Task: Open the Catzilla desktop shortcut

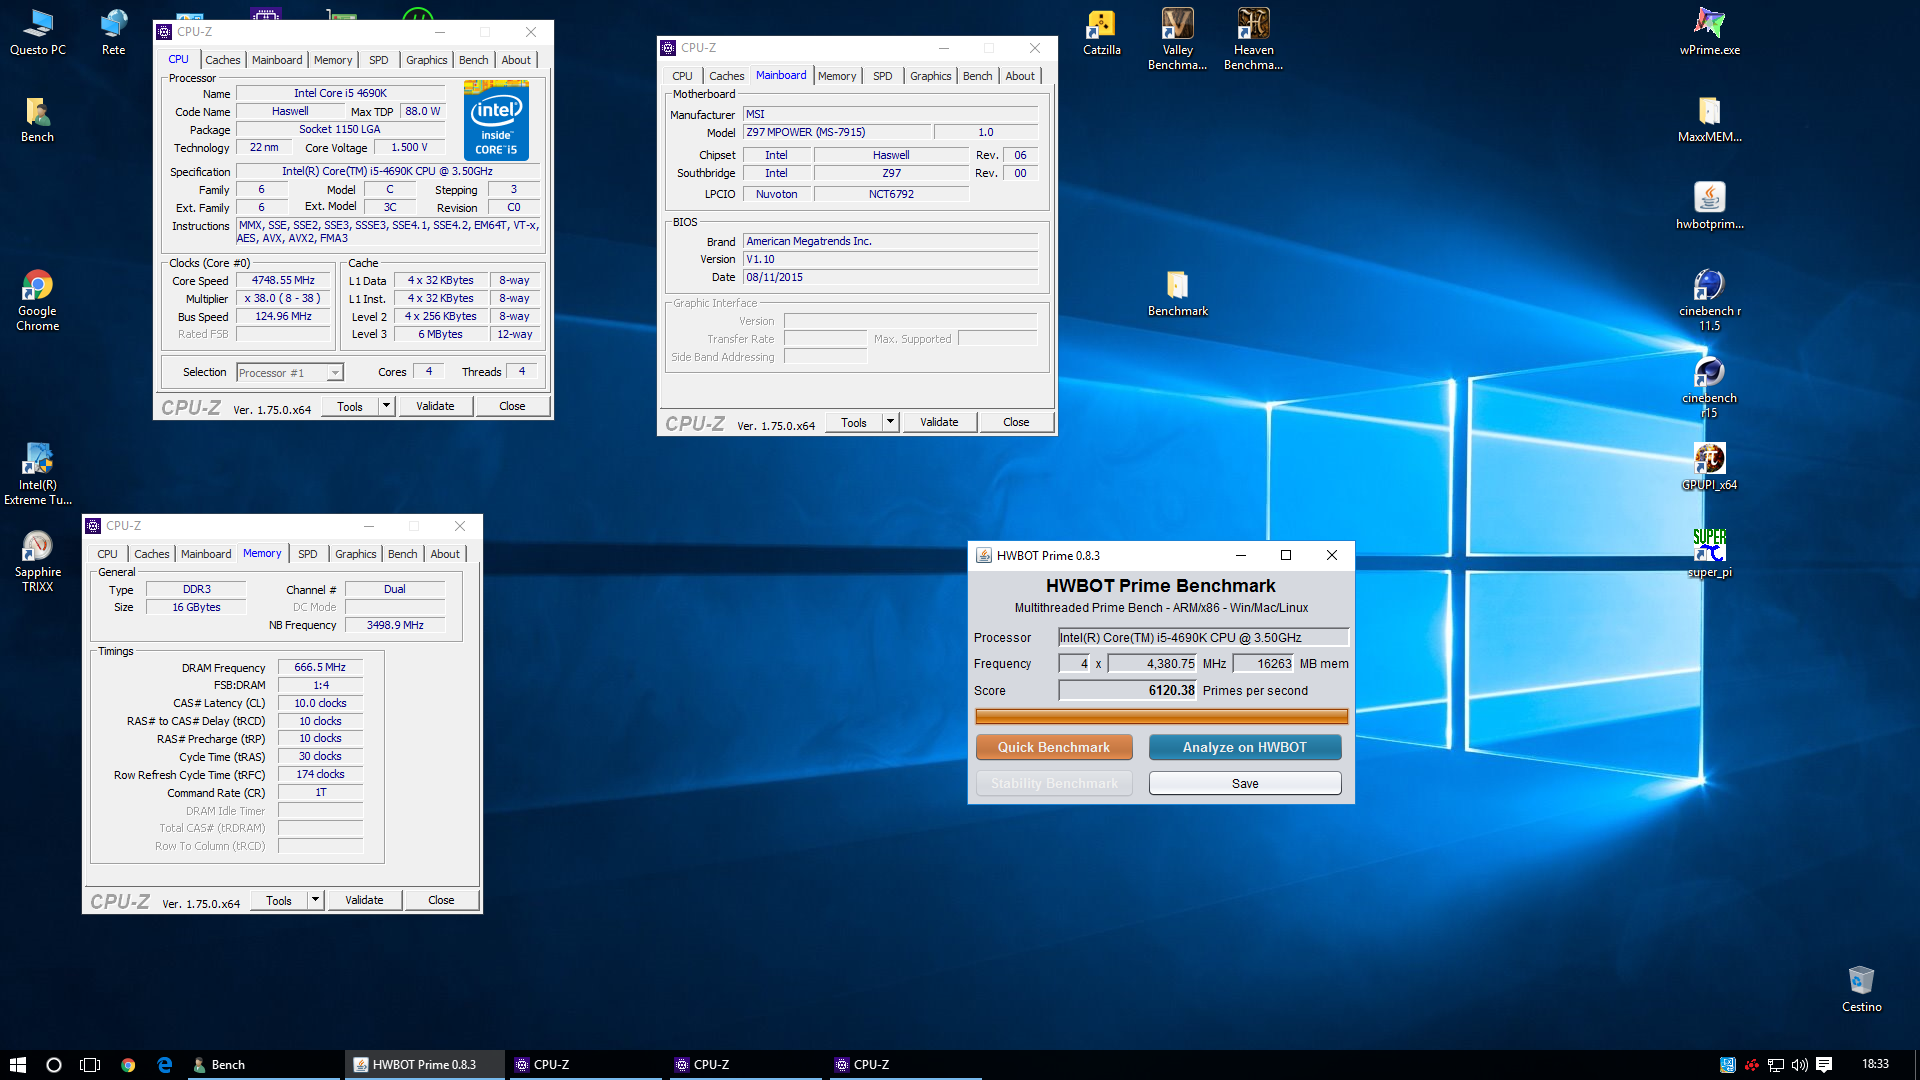Action: [x=1102, y=32]
